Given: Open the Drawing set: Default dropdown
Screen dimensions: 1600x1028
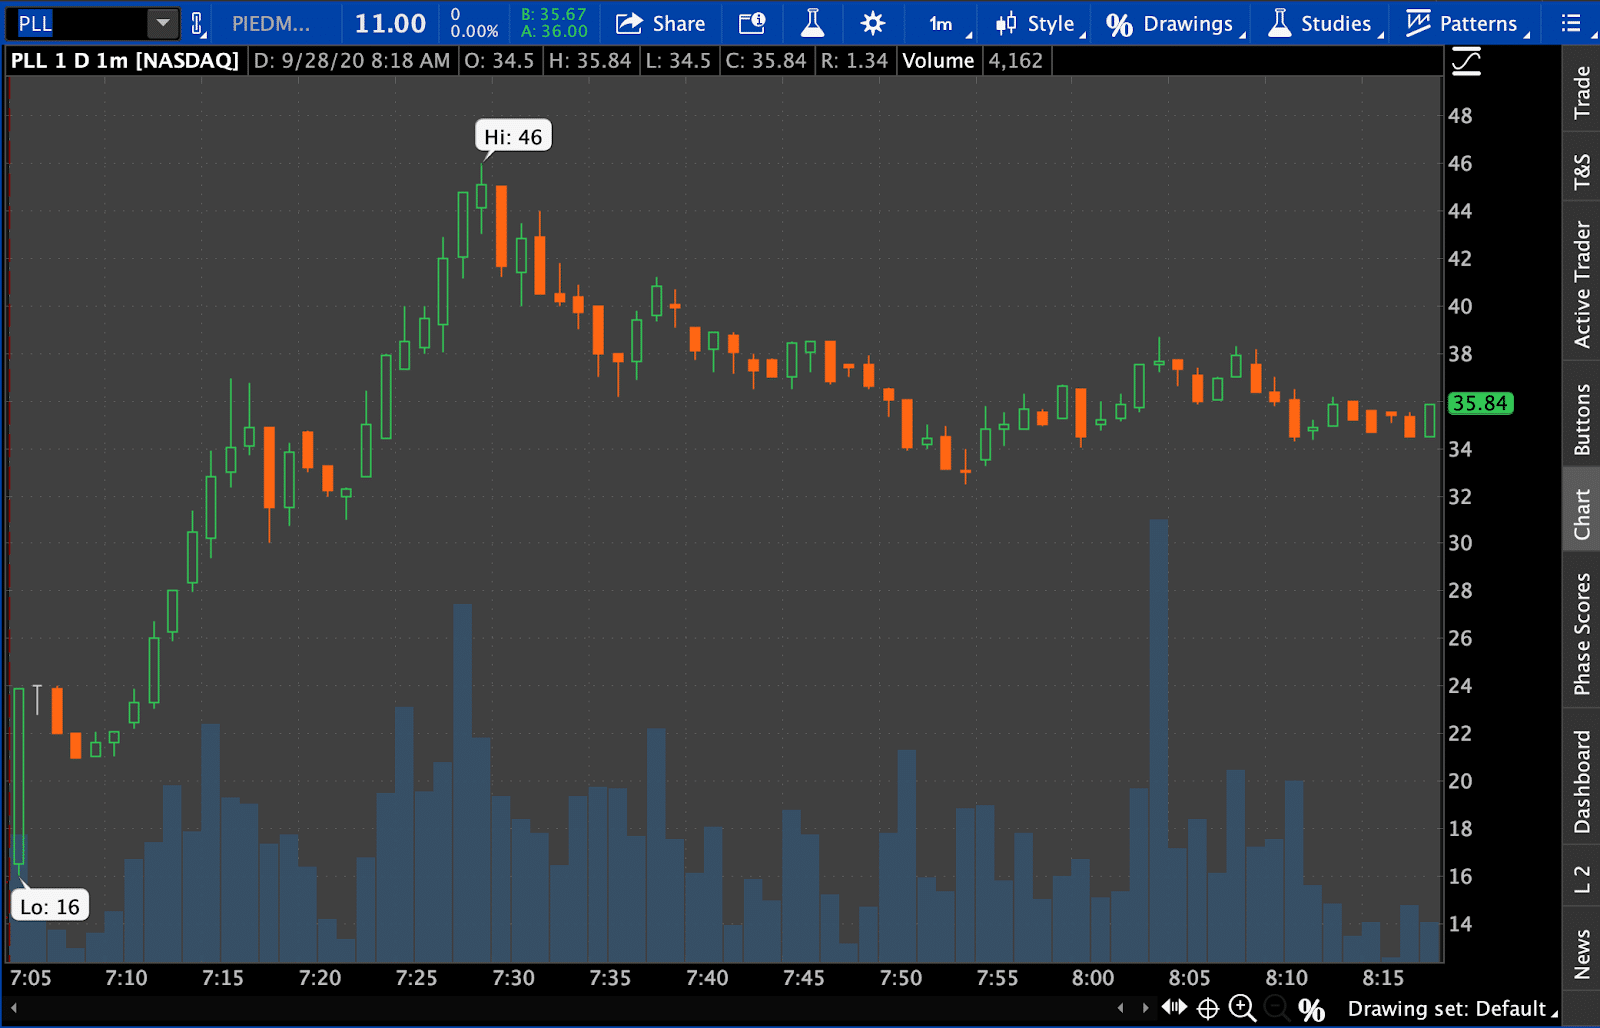Looking at the screenshot, I should click(1452, 1009).
